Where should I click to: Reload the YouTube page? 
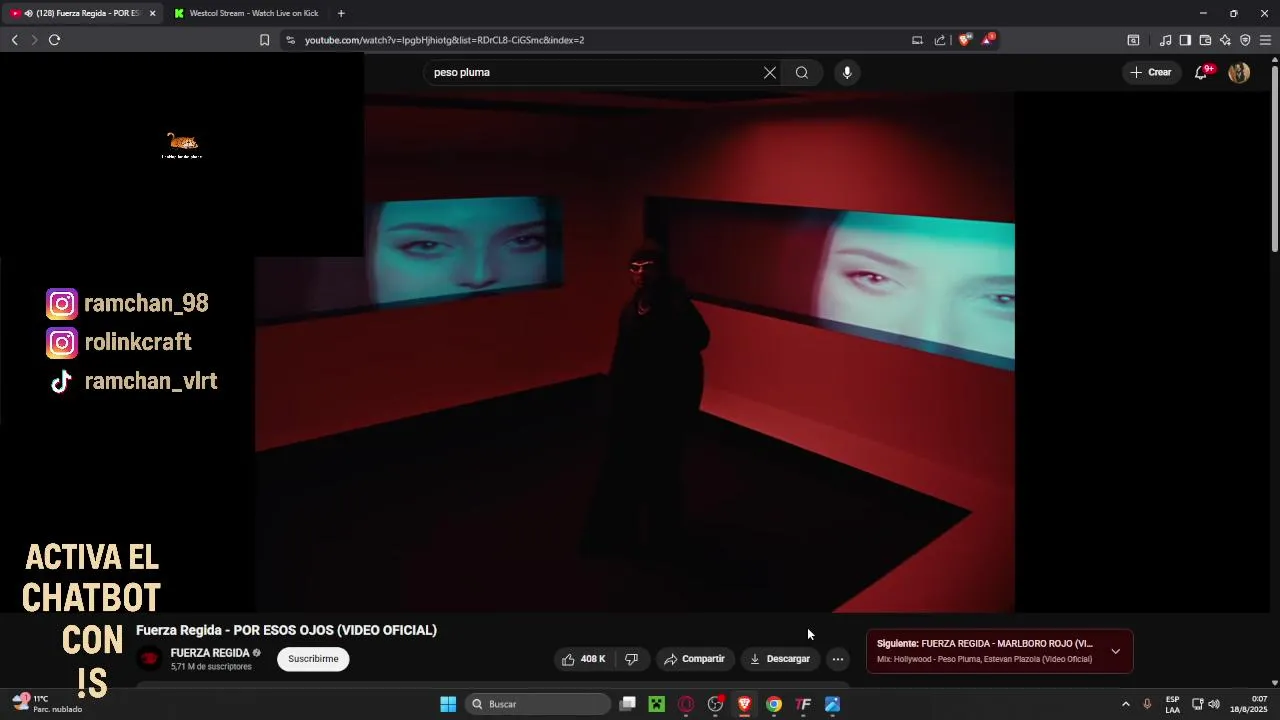[54, 40]
